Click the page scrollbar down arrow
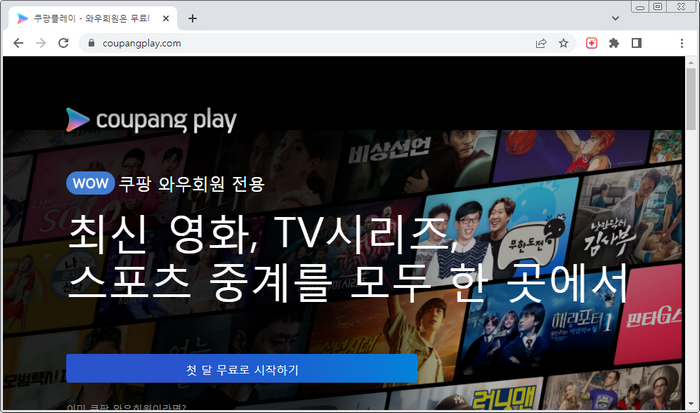The height and width of the screenshot is (413, 700). coord(691,404)
